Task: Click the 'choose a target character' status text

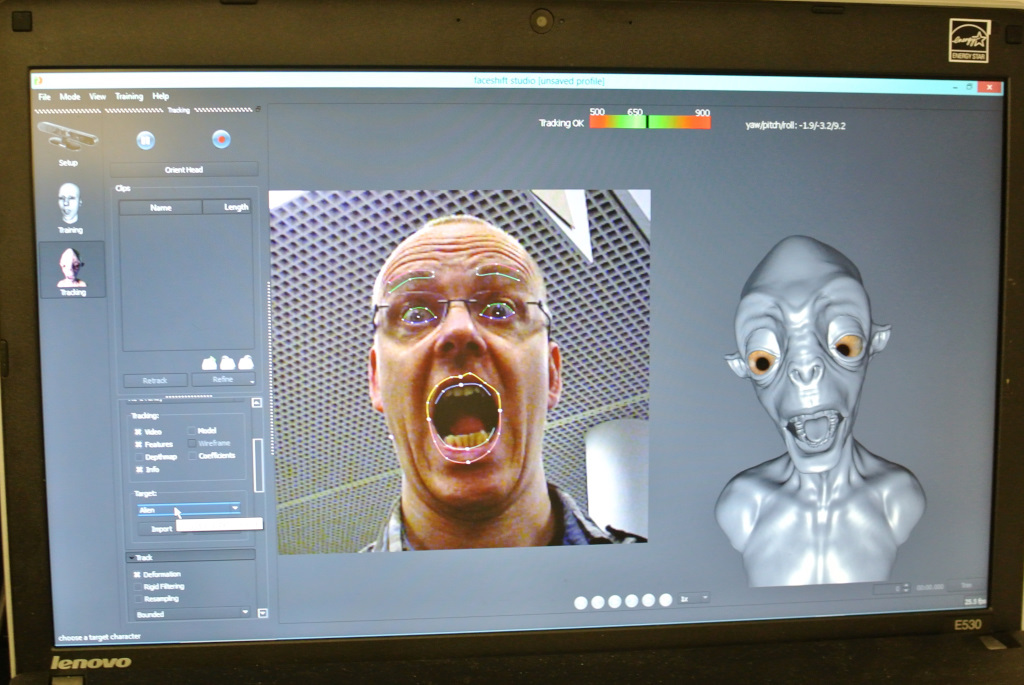Action: 99,637
